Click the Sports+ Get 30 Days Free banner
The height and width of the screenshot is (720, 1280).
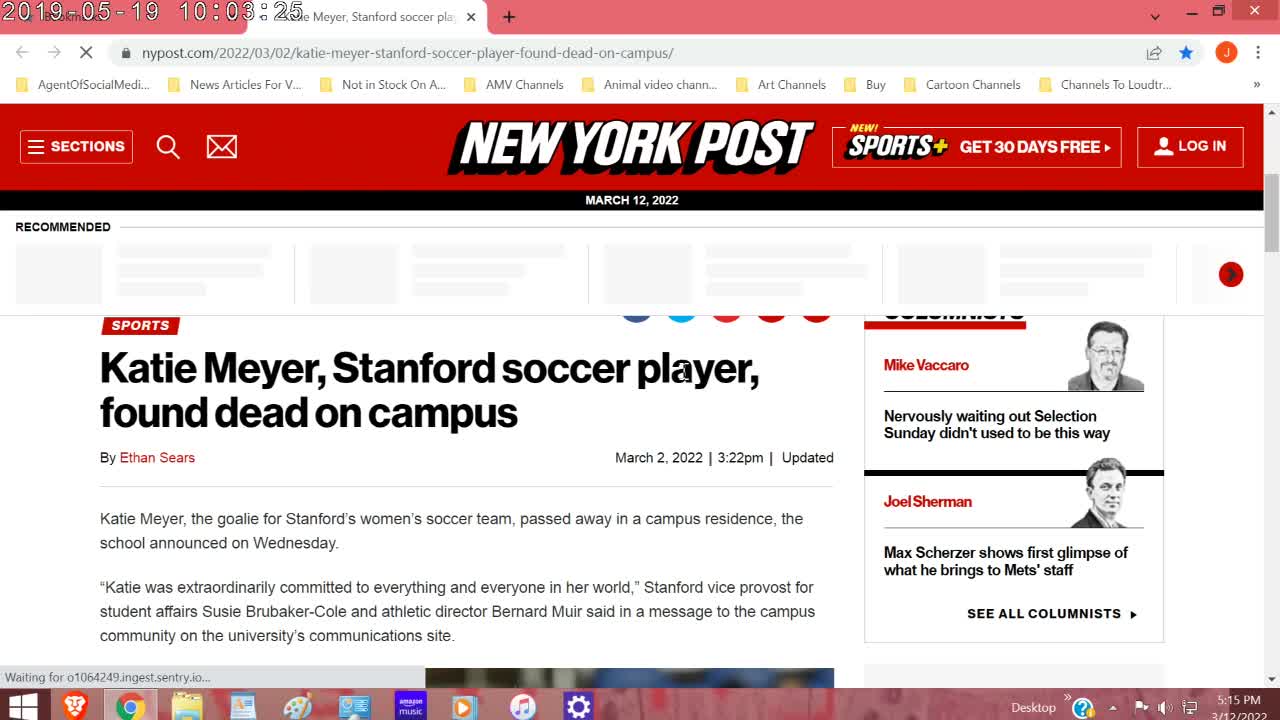point(976,147)
